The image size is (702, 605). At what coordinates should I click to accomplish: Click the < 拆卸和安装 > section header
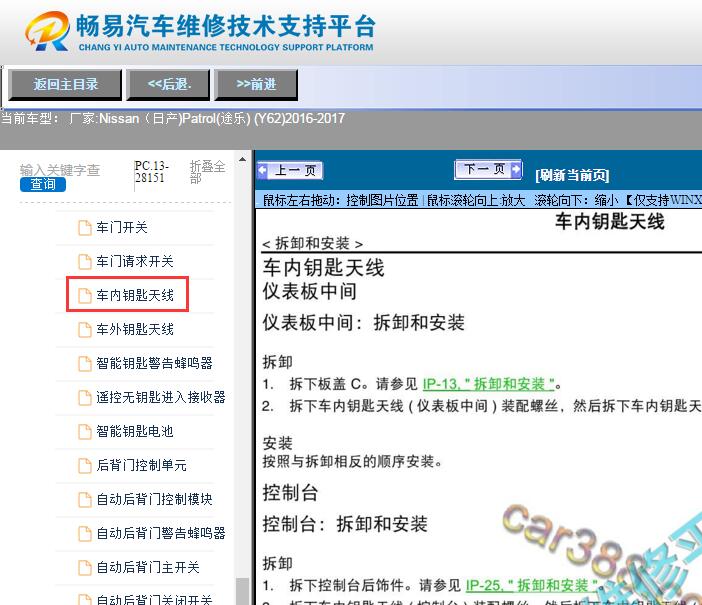point(312,244)
